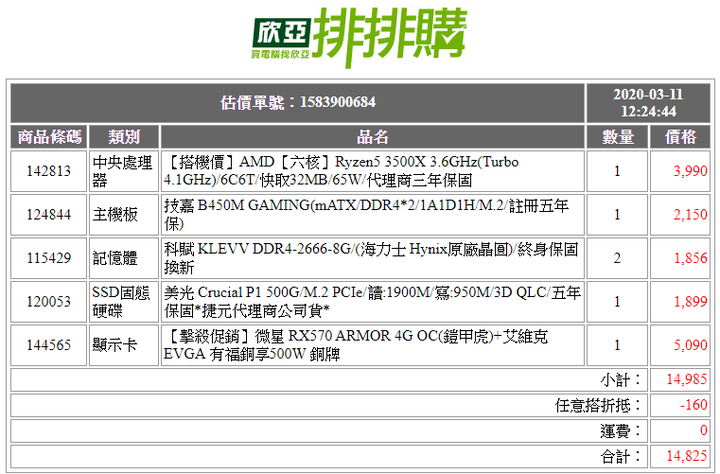
Task: Click the 品名 column header
Action: click(372, 137)
